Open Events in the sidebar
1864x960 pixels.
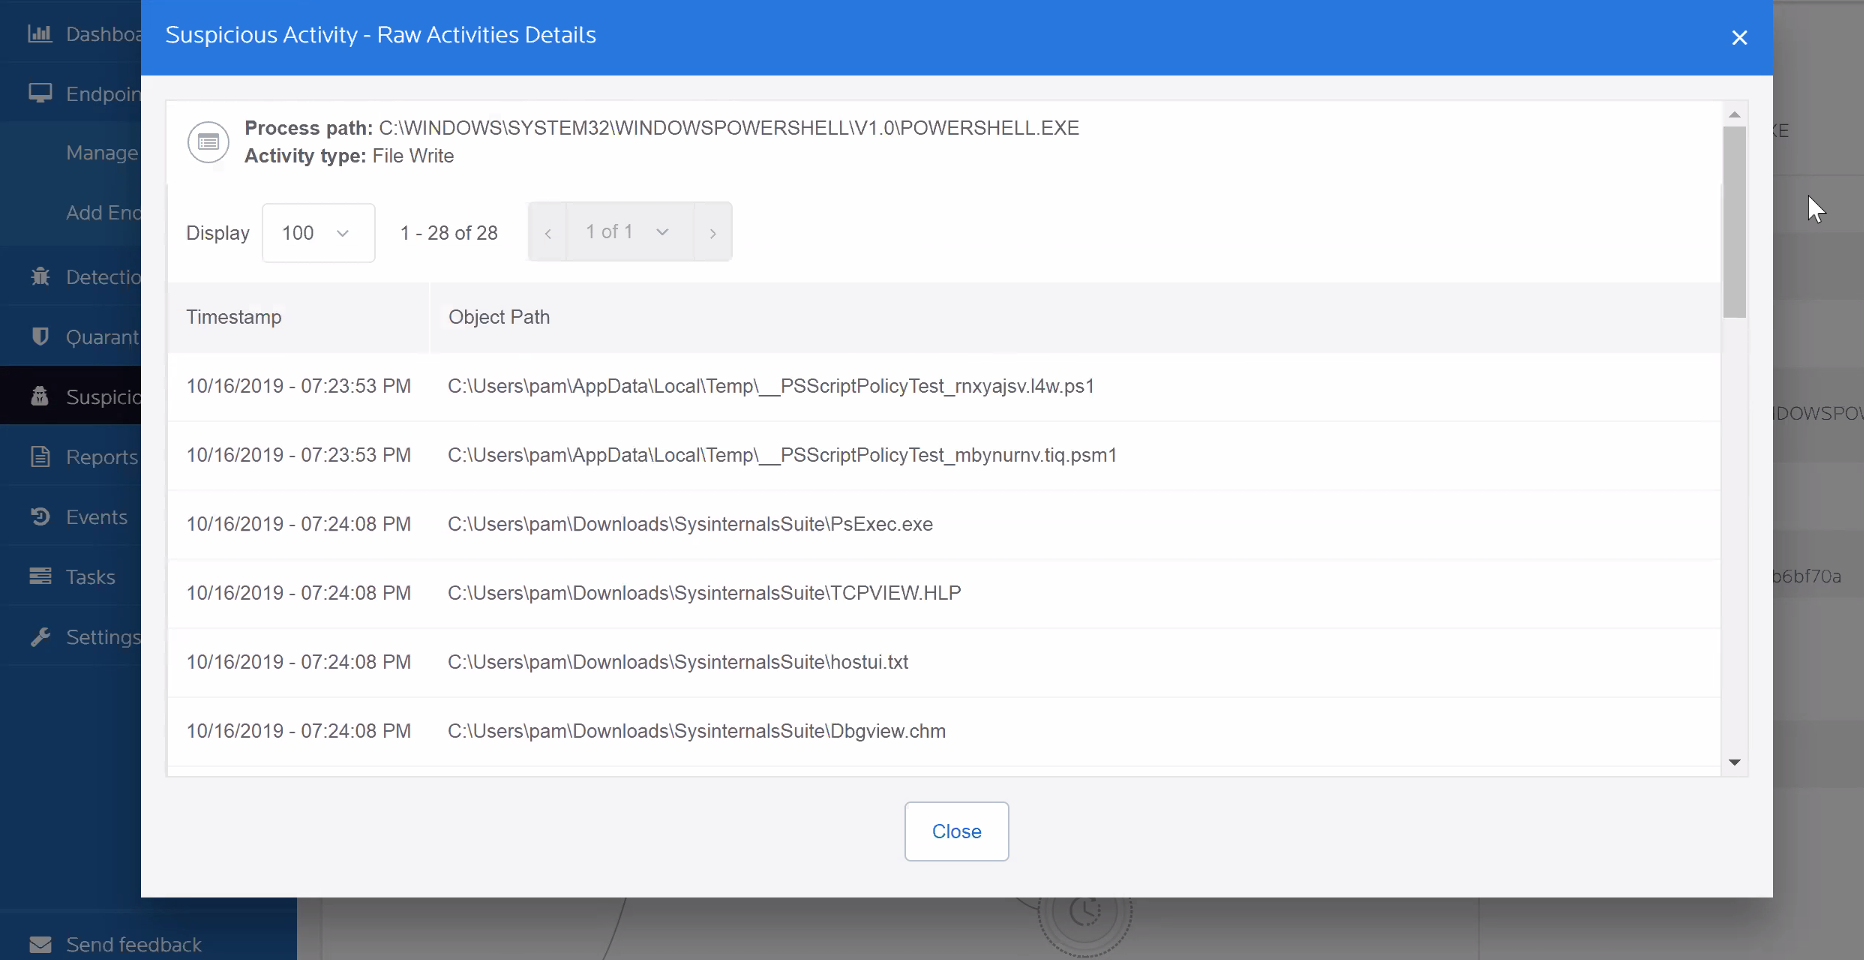[x=97, y=517]
